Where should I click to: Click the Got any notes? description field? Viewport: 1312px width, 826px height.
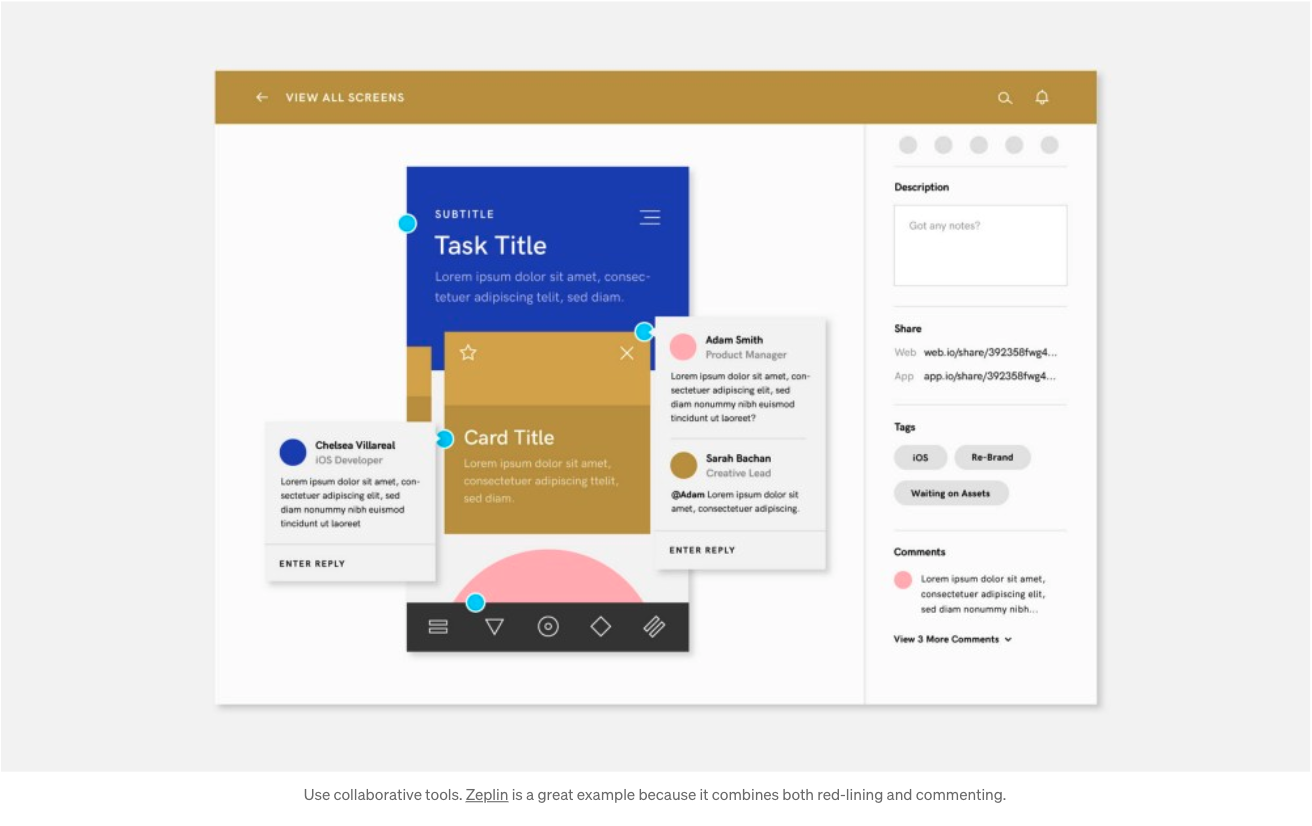[980, 246]
